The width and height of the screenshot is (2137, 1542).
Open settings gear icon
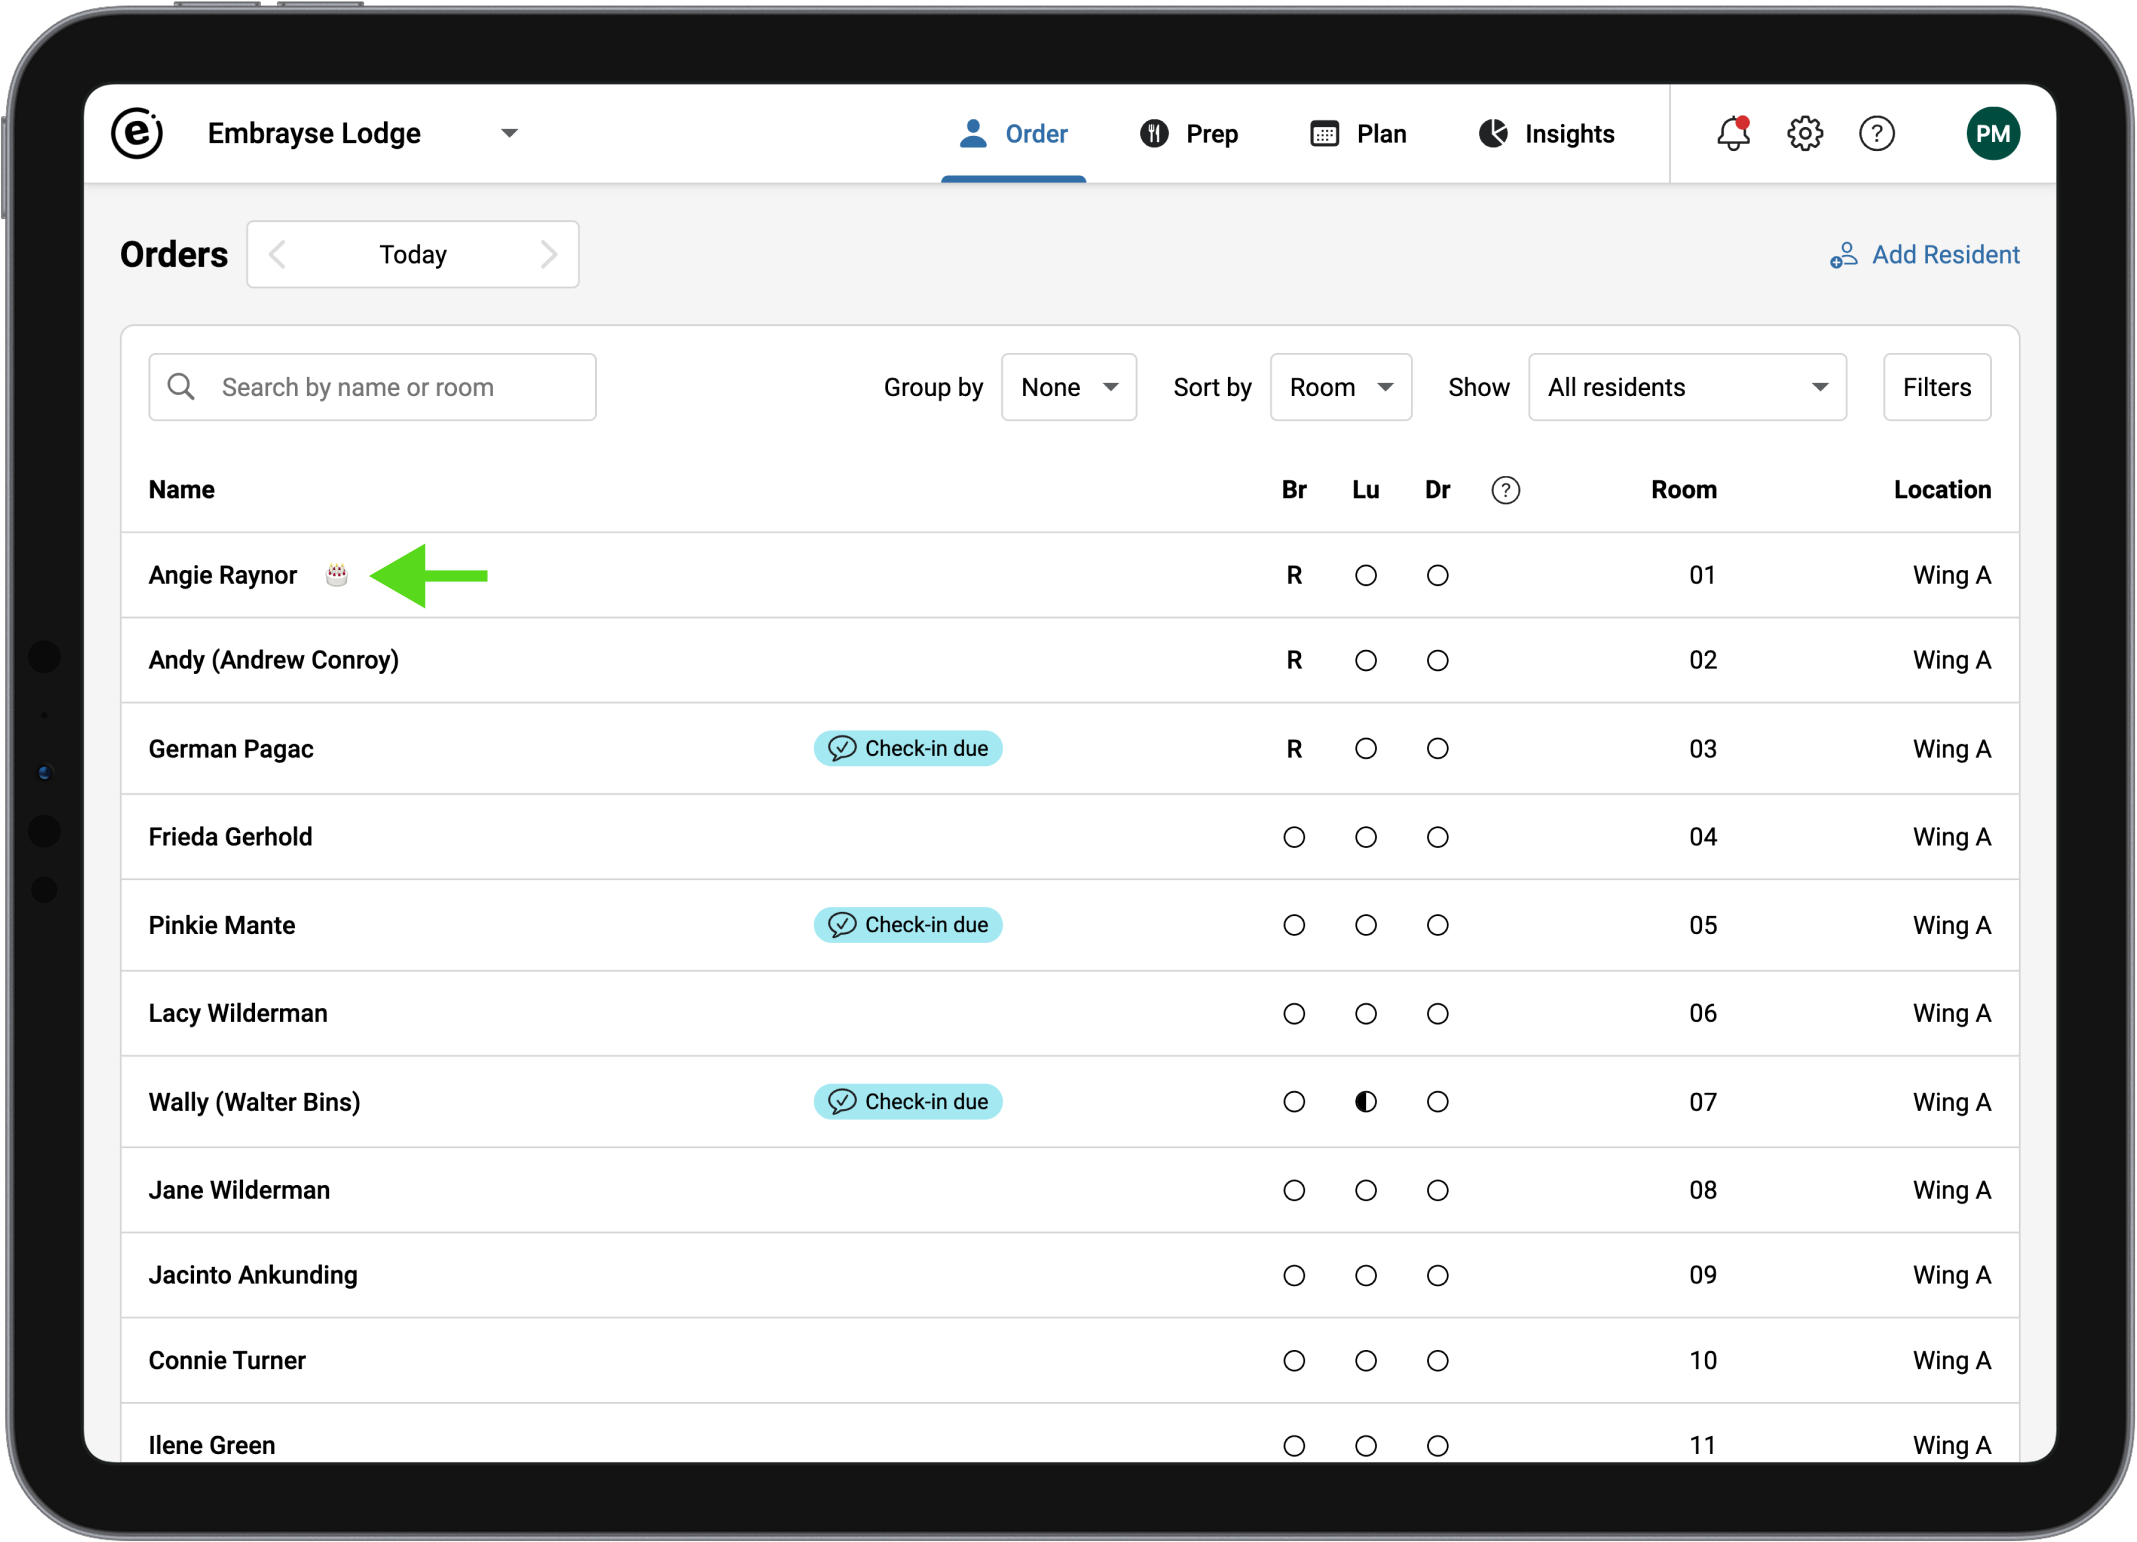coord(1804,133)
